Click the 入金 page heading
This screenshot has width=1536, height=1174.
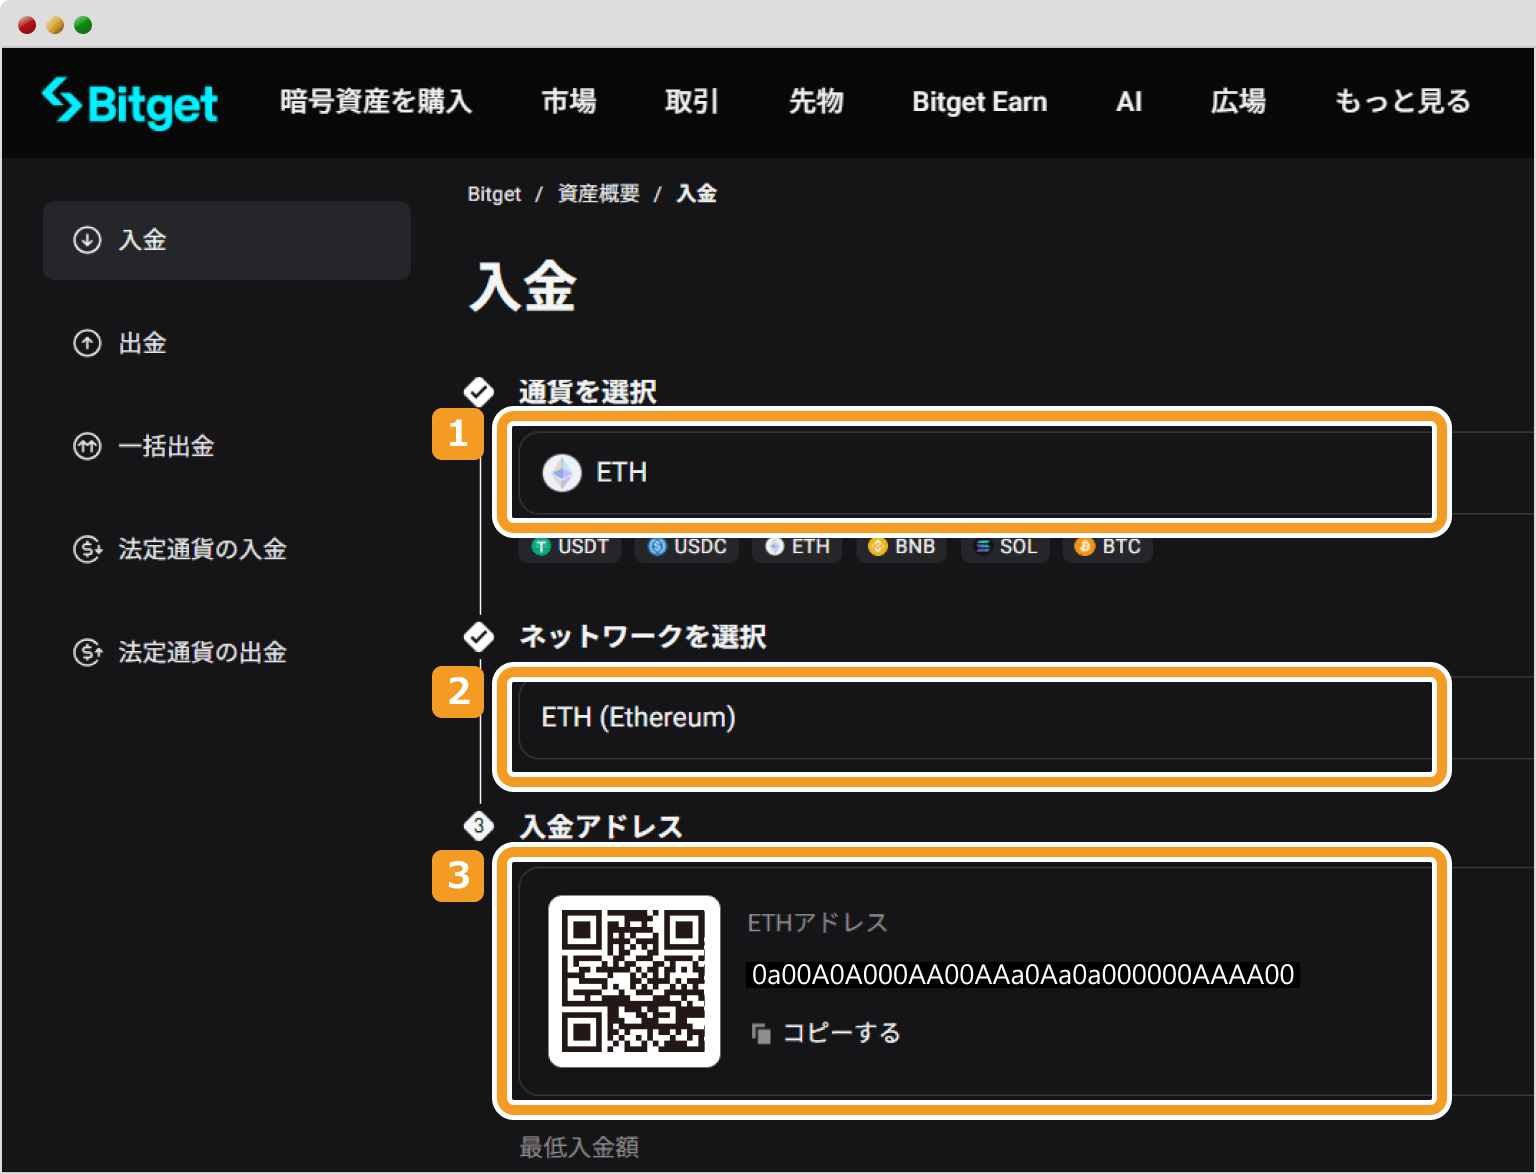coord(522,287)
